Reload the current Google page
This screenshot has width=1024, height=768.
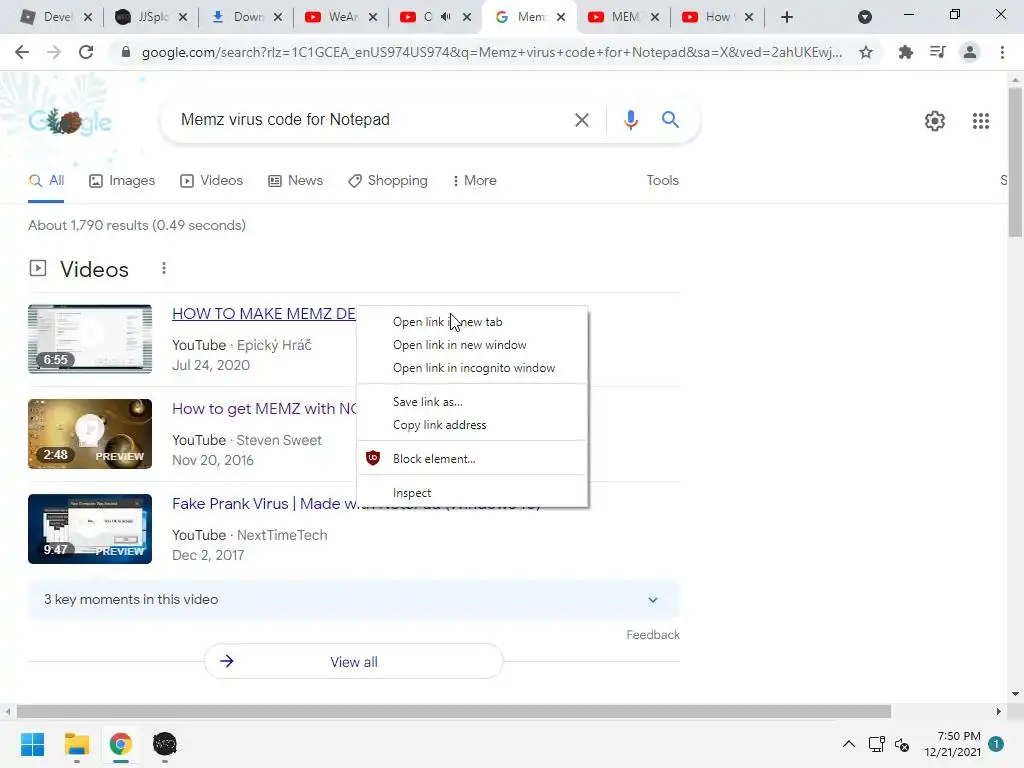86,52
